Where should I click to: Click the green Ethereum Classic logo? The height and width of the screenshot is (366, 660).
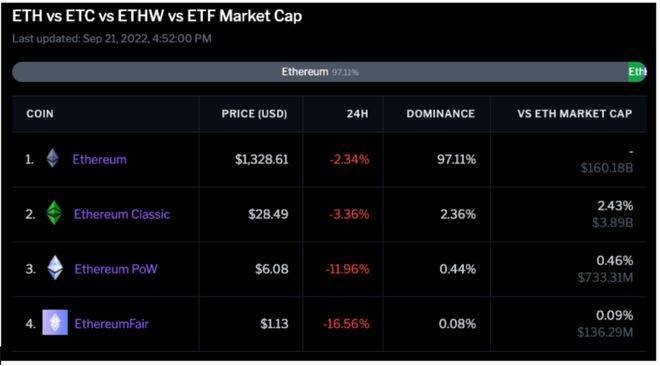(x=54, y=213)
